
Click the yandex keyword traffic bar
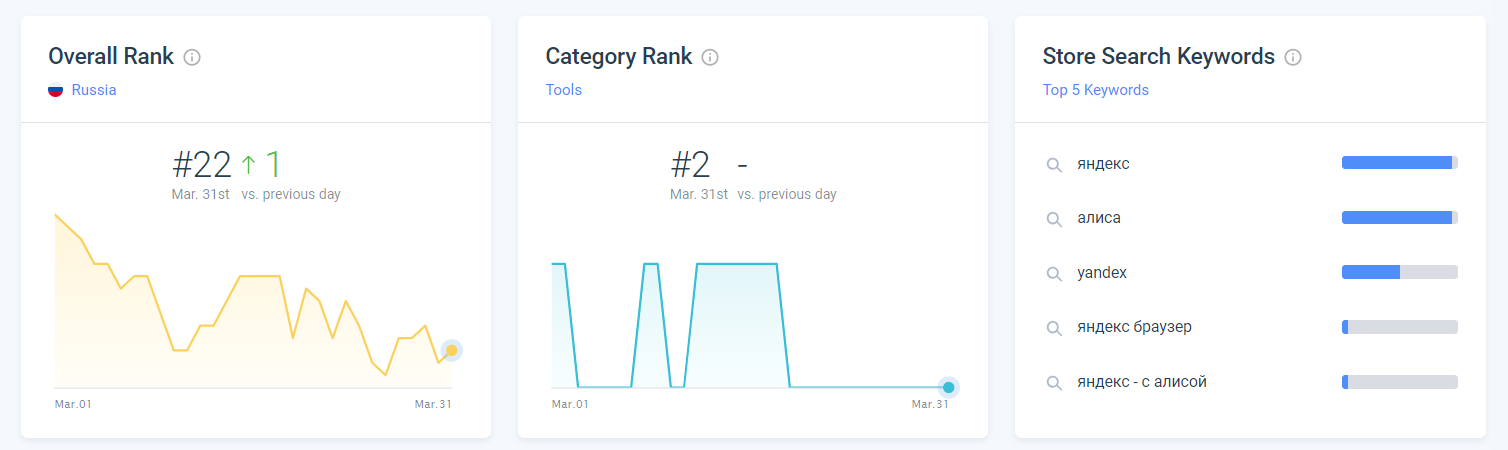(x=1399, y=272)
